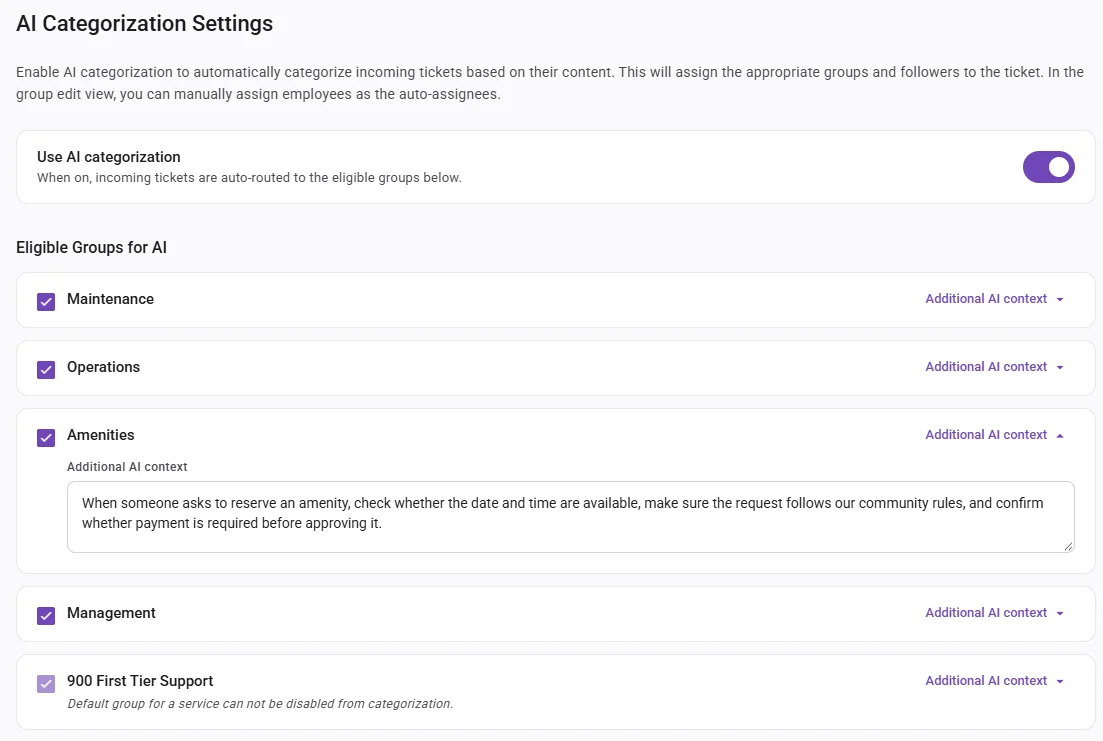Click the AI Categorization Settings heading
Image resolution: width=1103 pixels, height=741 pixels.
tap(144, 23)
